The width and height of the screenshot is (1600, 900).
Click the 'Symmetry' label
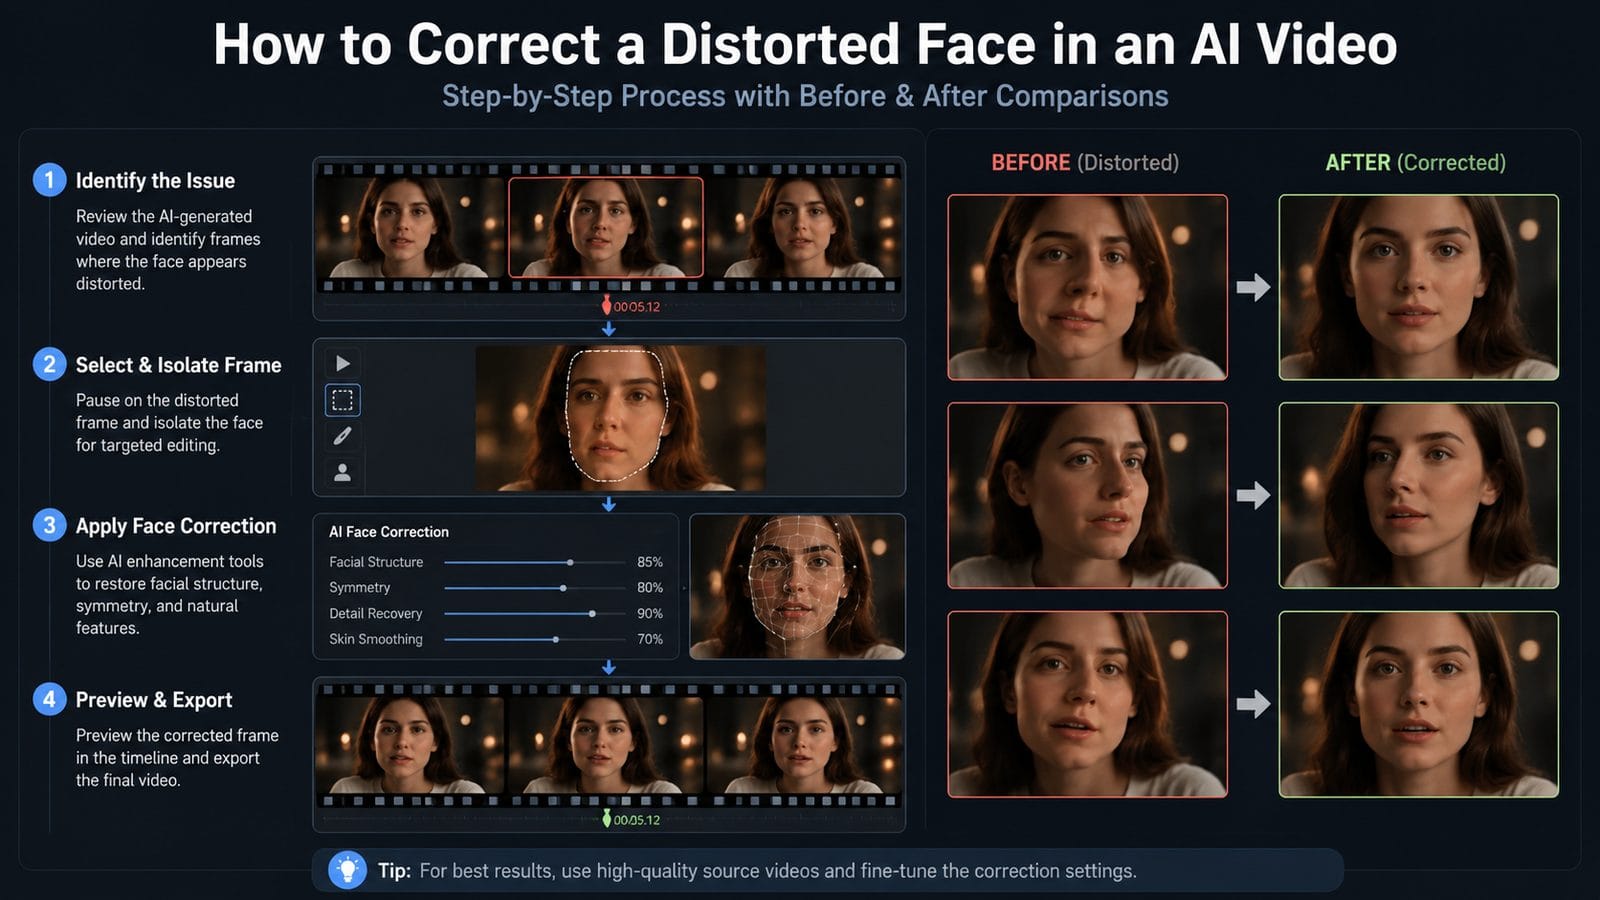360,588
